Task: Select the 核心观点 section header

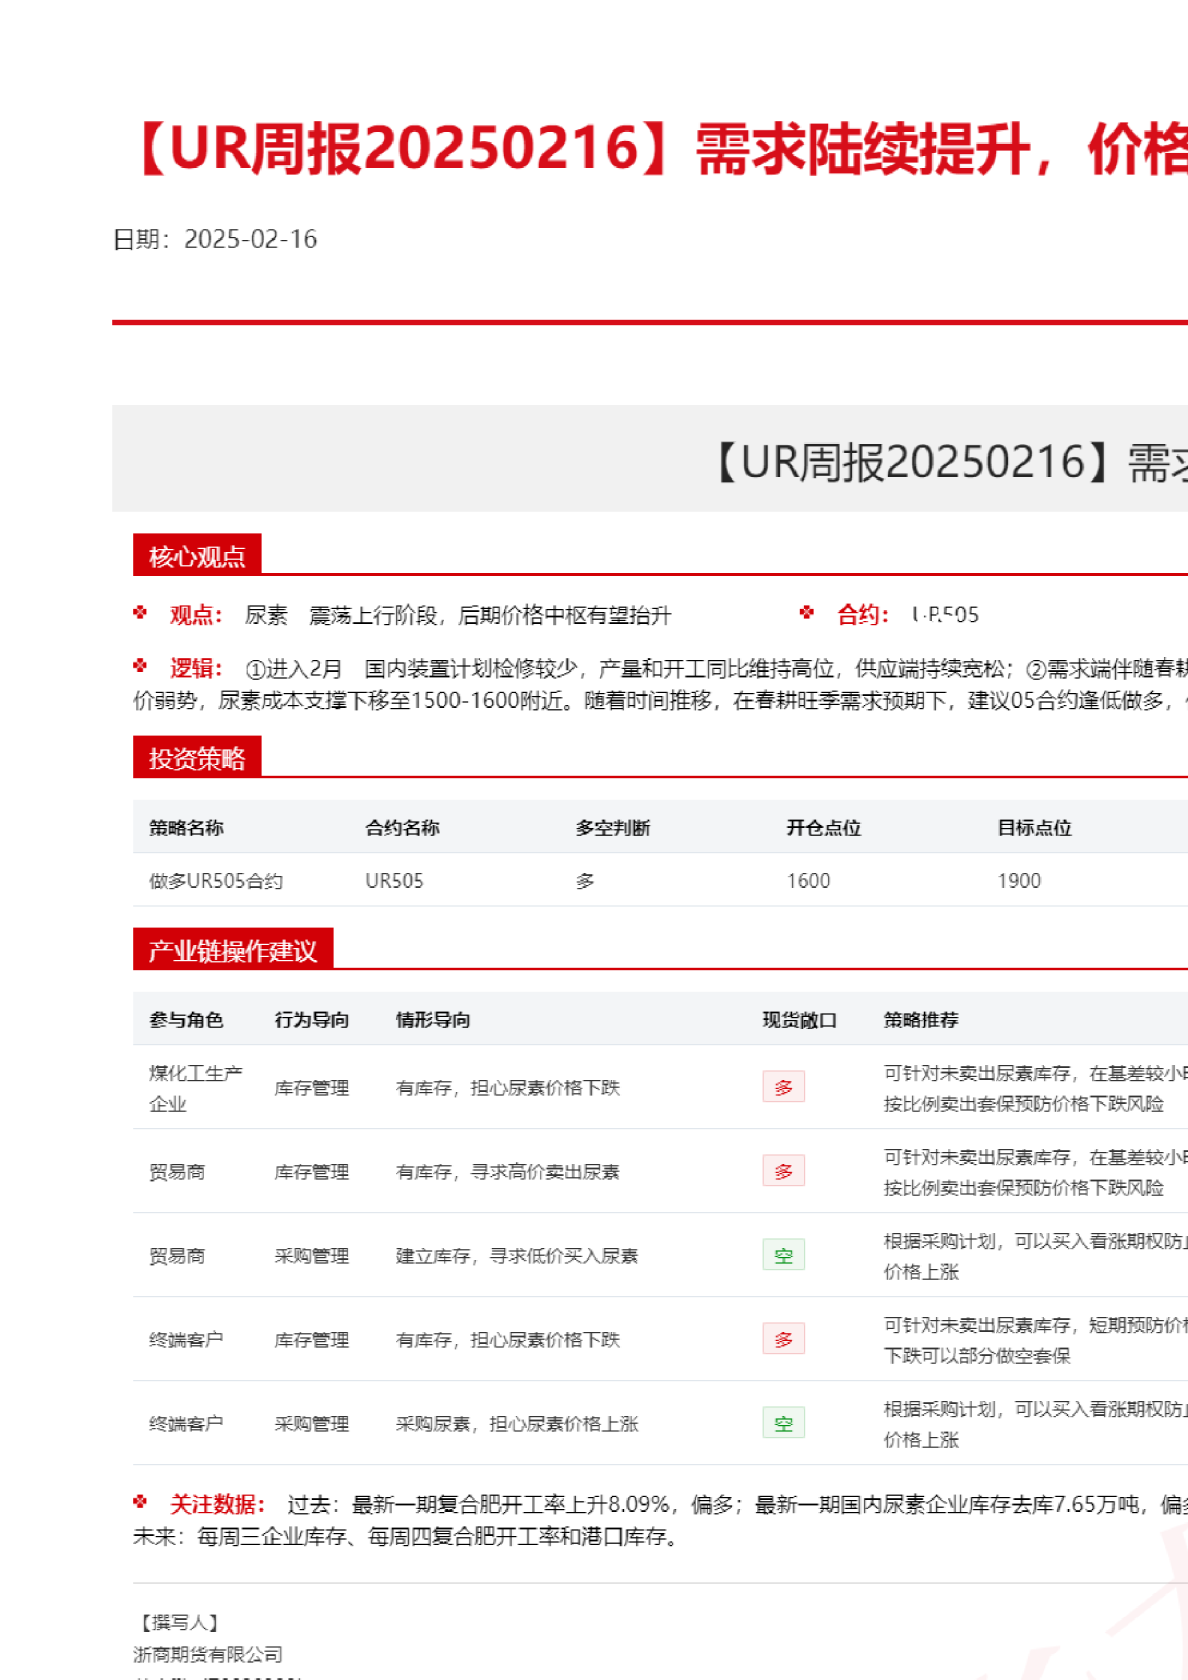Action: tap(197, 556)
